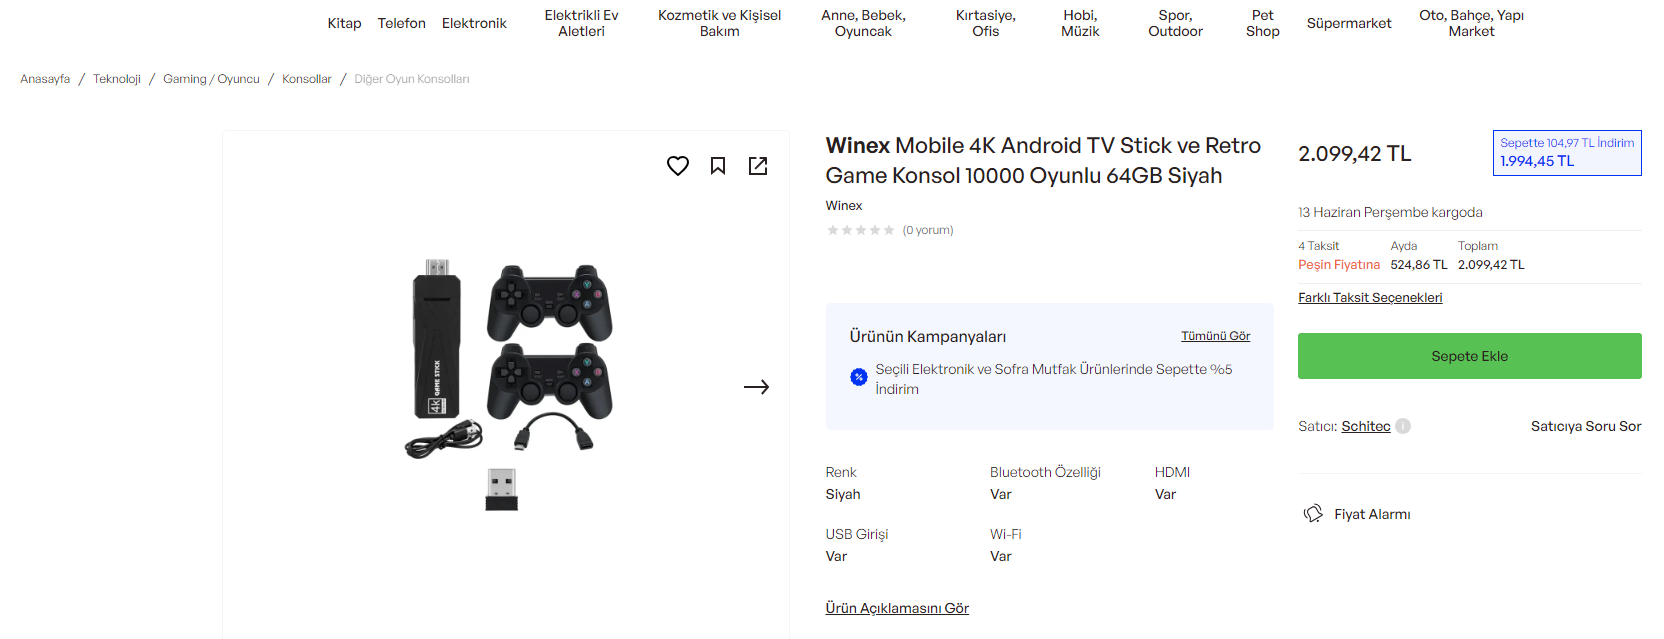The height and width of the screenshot is (639, 1664).
Task: Click the share product icon
Action: point(758,166)
